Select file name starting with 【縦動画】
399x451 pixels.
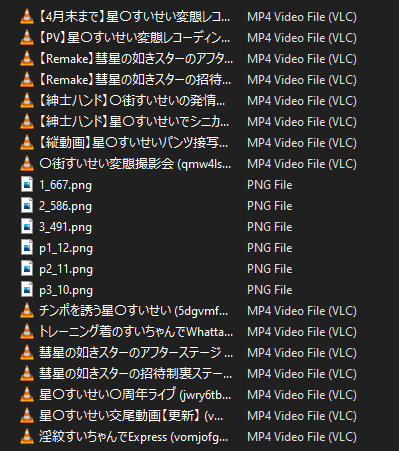(134, 143)
